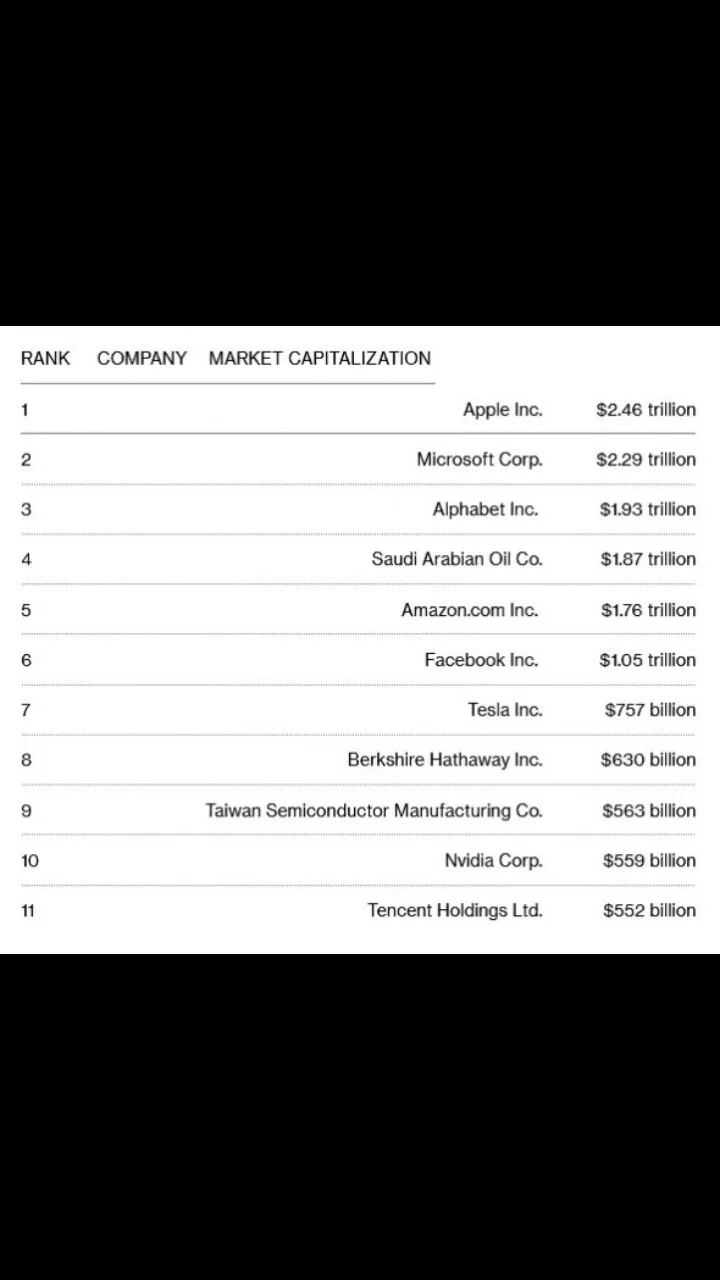720x1280 pixels.
Task: Click the Berkshire Hathaway Inc. entry
Action: point(445,760)
